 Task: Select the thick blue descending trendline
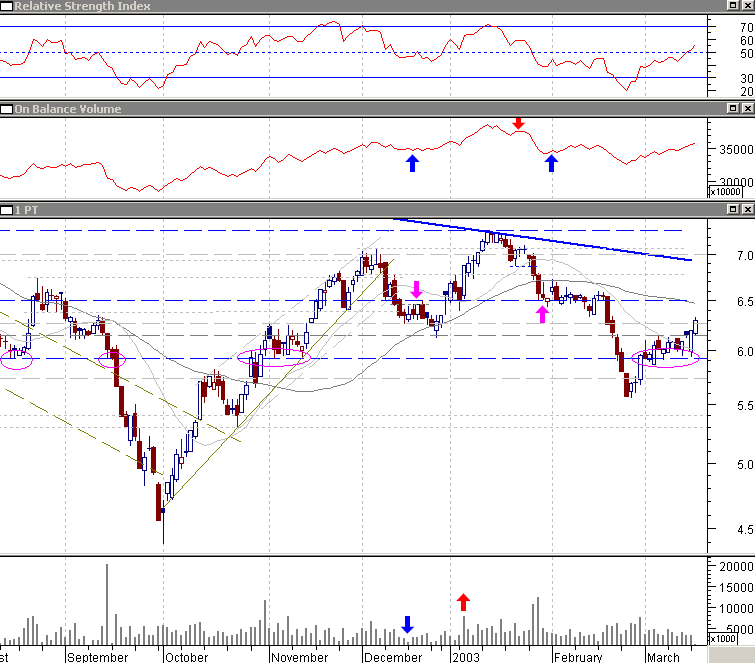542,239
